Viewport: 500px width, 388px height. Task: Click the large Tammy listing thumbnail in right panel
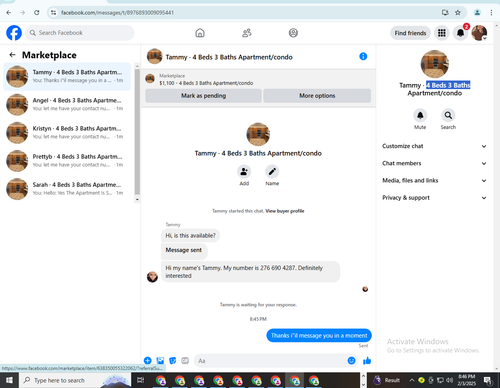point(434,64)
